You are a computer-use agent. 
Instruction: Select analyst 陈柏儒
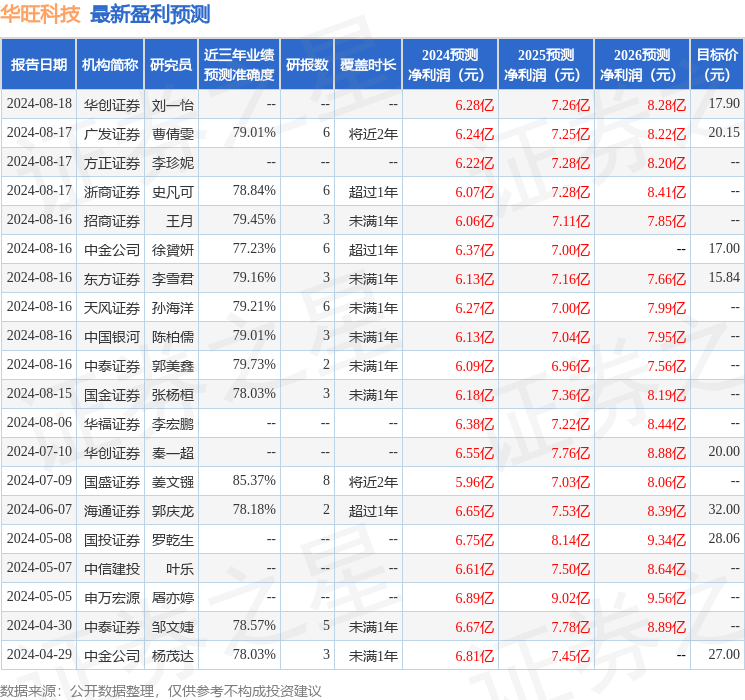pyautogui.click(x=172, y=337)
